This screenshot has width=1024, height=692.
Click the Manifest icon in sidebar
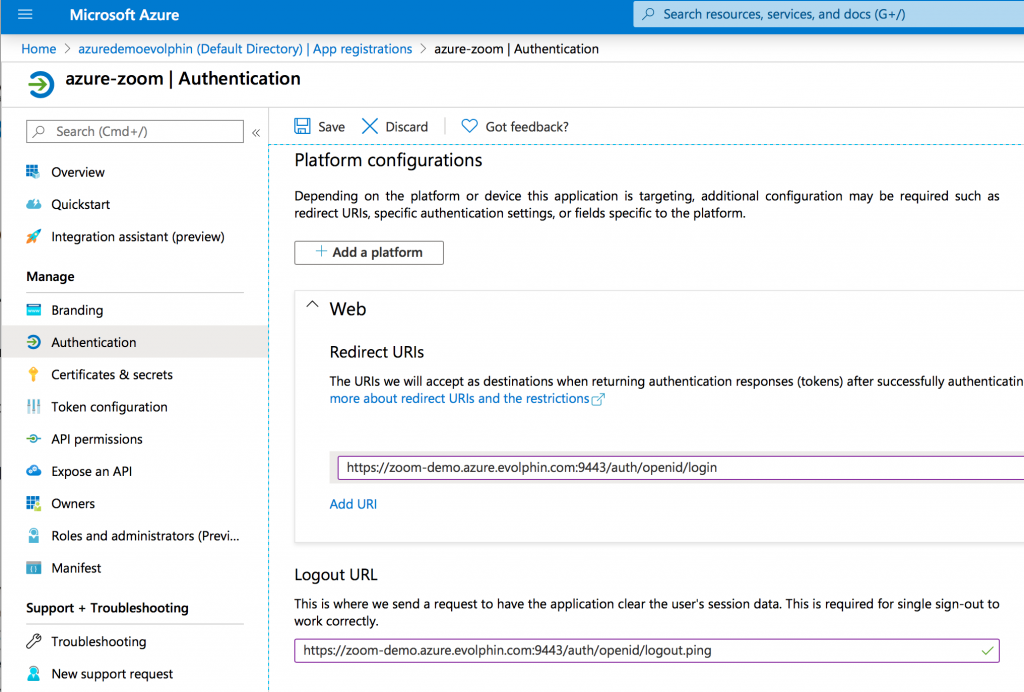pos(33,568)
